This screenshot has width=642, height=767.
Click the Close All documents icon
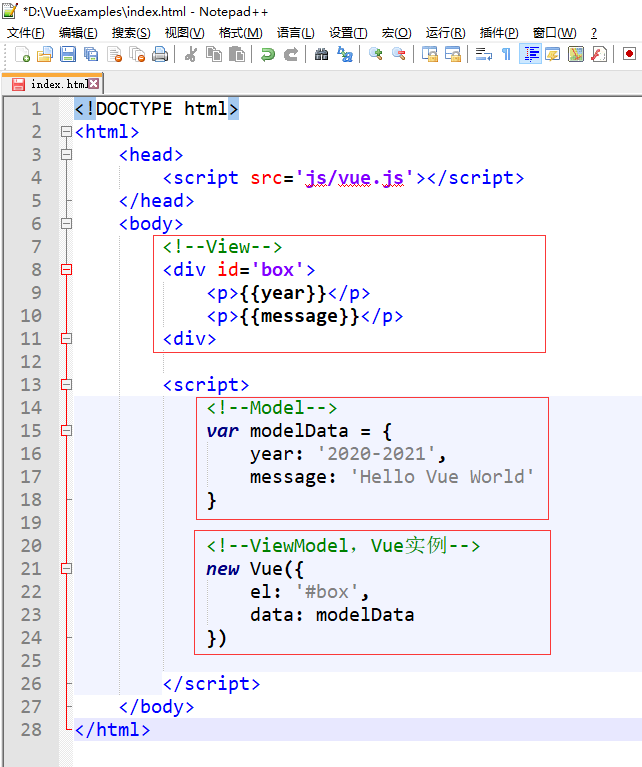click(x=138, y=54)
